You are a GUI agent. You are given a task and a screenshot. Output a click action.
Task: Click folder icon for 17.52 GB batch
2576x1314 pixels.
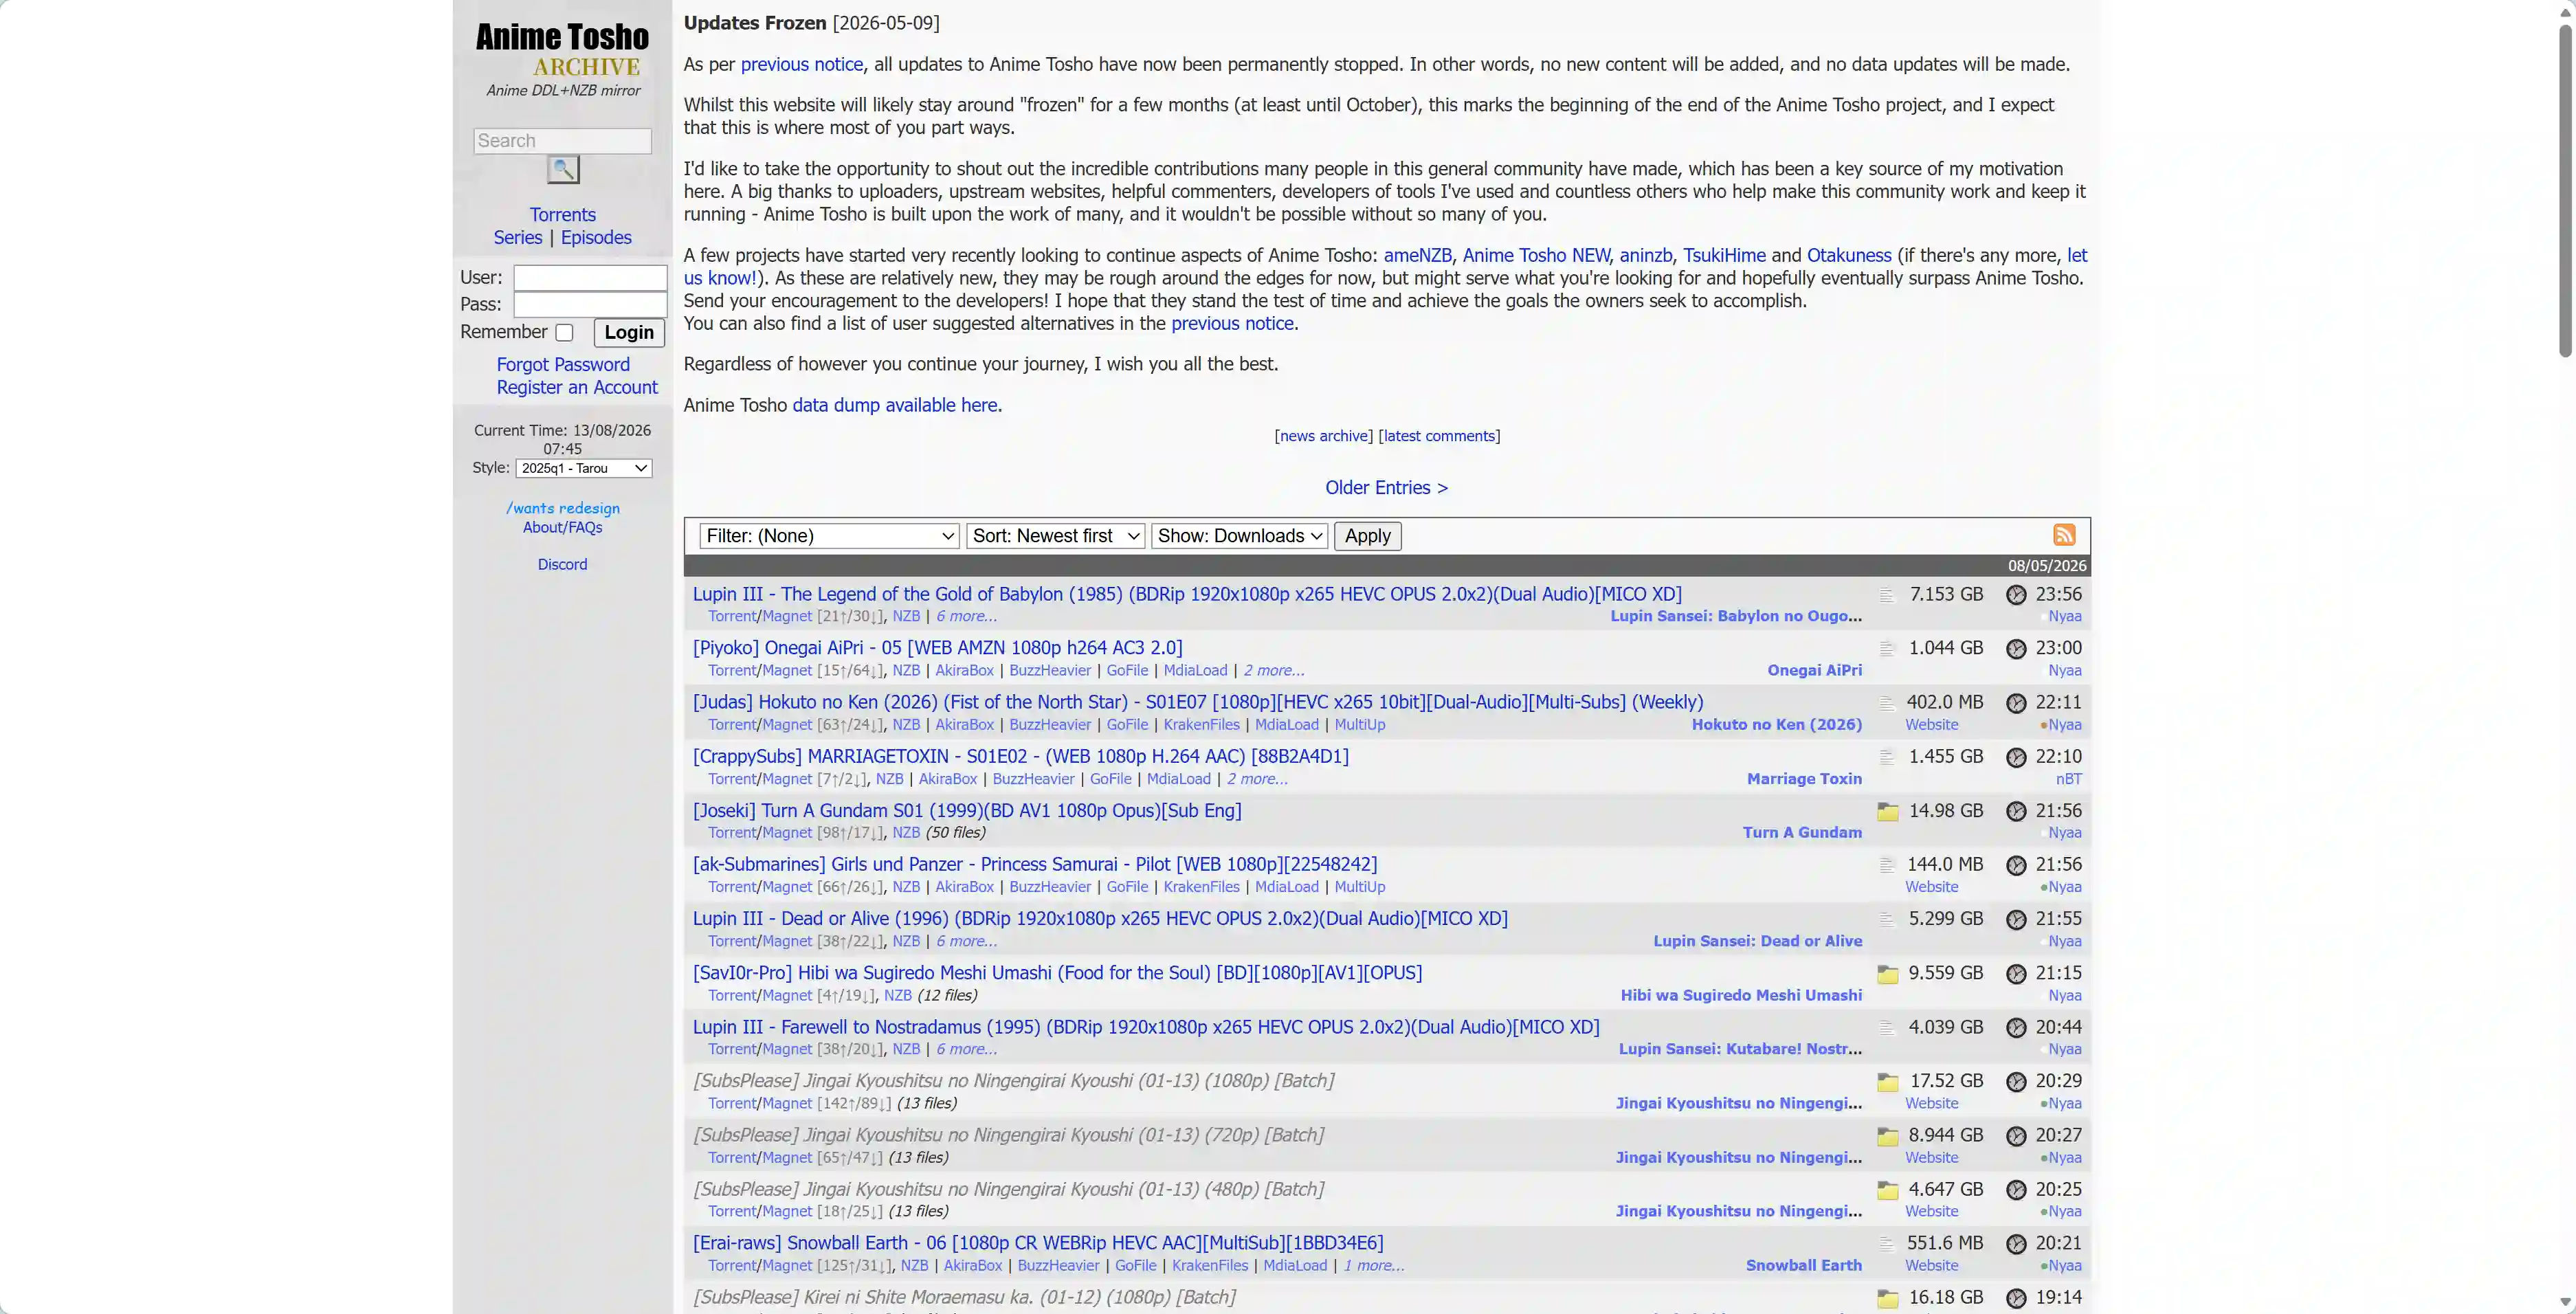pyautogui.click(x=1887, y=1082)
